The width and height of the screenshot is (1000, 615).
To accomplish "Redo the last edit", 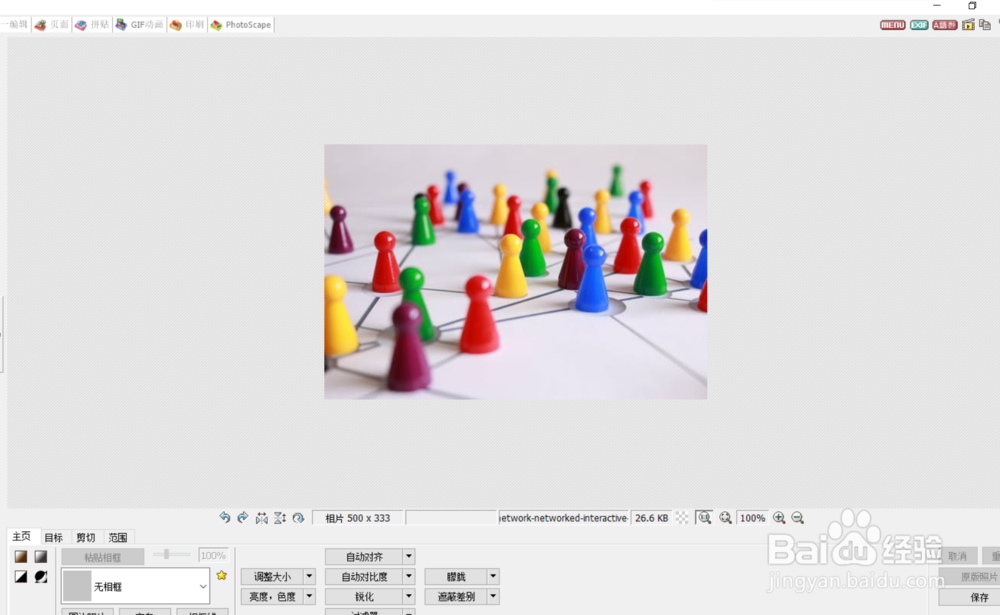I will (x=242, y=517).
